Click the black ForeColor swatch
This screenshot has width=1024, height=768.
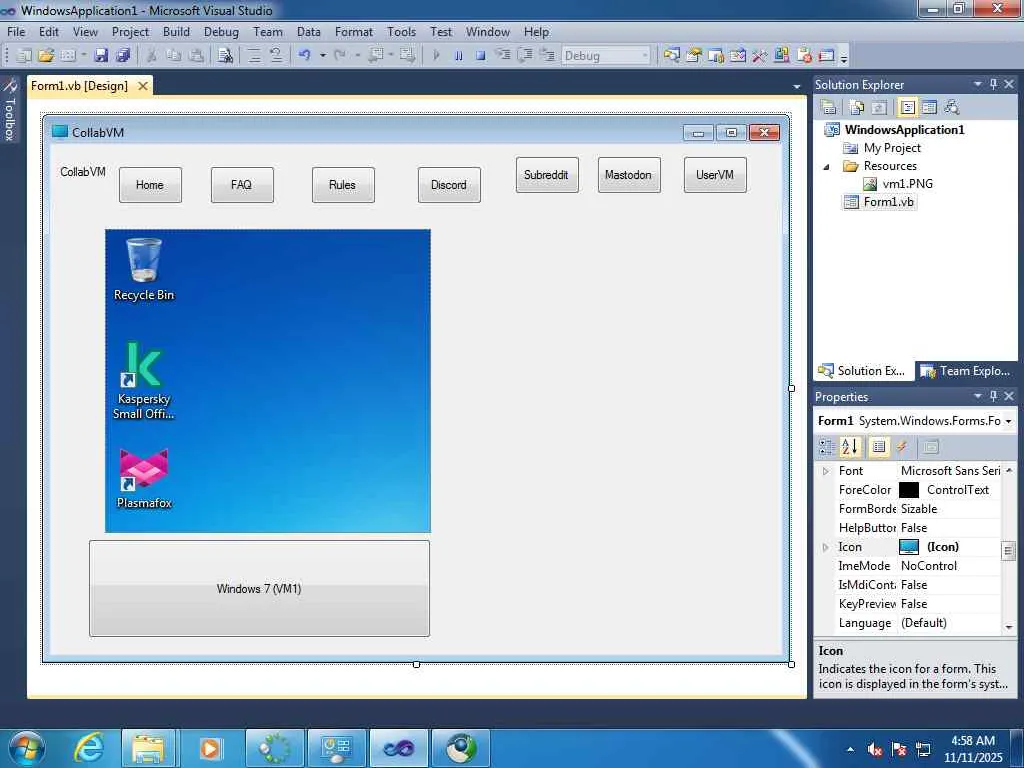909,490
